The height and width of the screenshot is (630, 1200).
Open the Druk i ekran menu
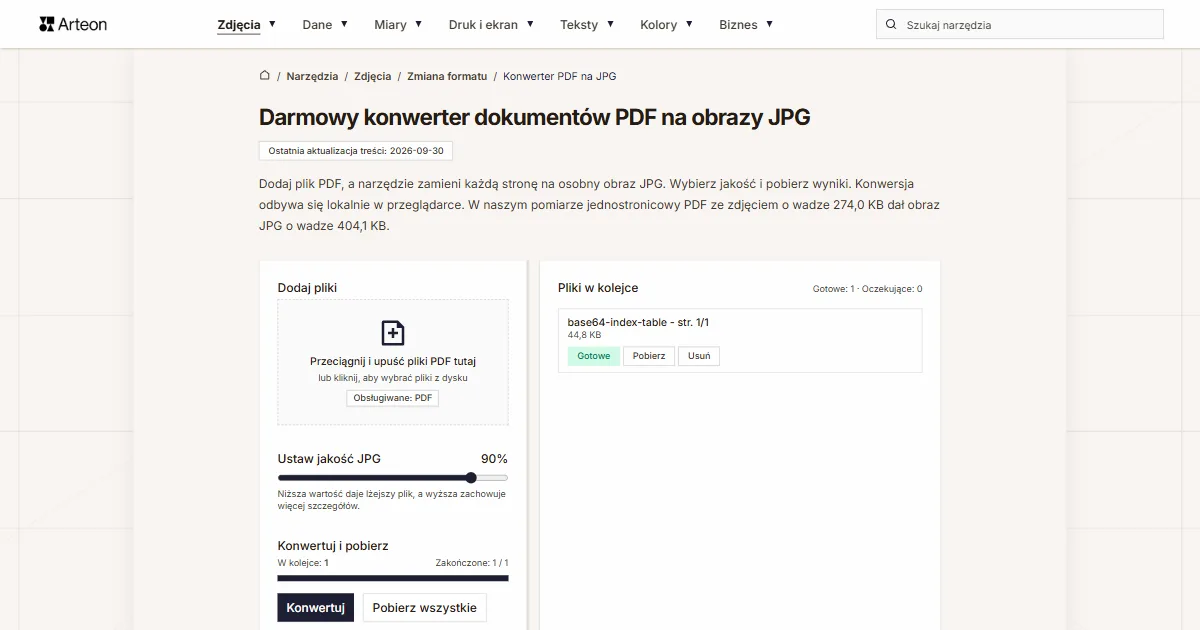[x=483, y=25]
